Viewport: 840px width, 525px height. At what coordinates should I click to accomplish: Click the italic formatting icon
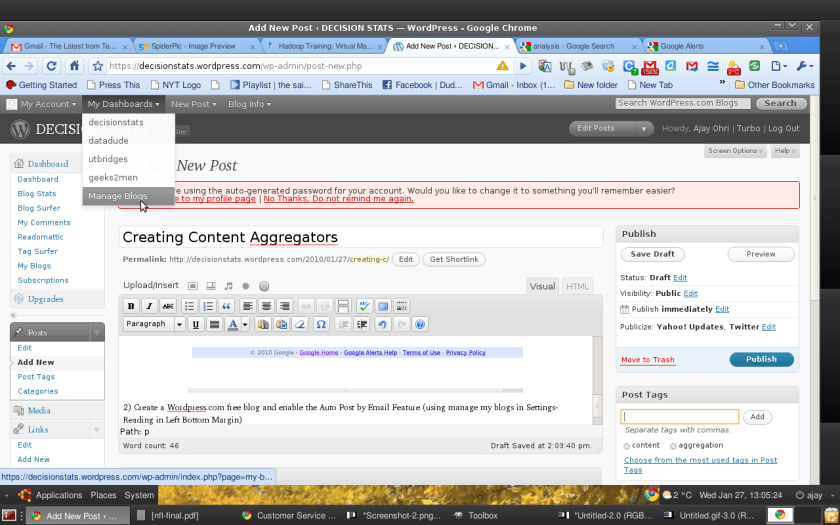point(149,306)
